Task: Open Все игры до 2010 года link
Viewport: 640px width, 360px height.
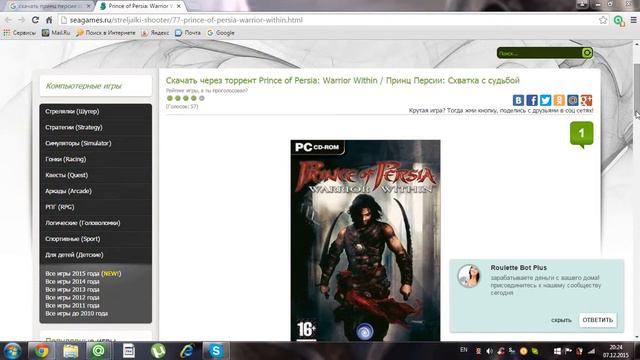Action: click(x=77, y=313)
